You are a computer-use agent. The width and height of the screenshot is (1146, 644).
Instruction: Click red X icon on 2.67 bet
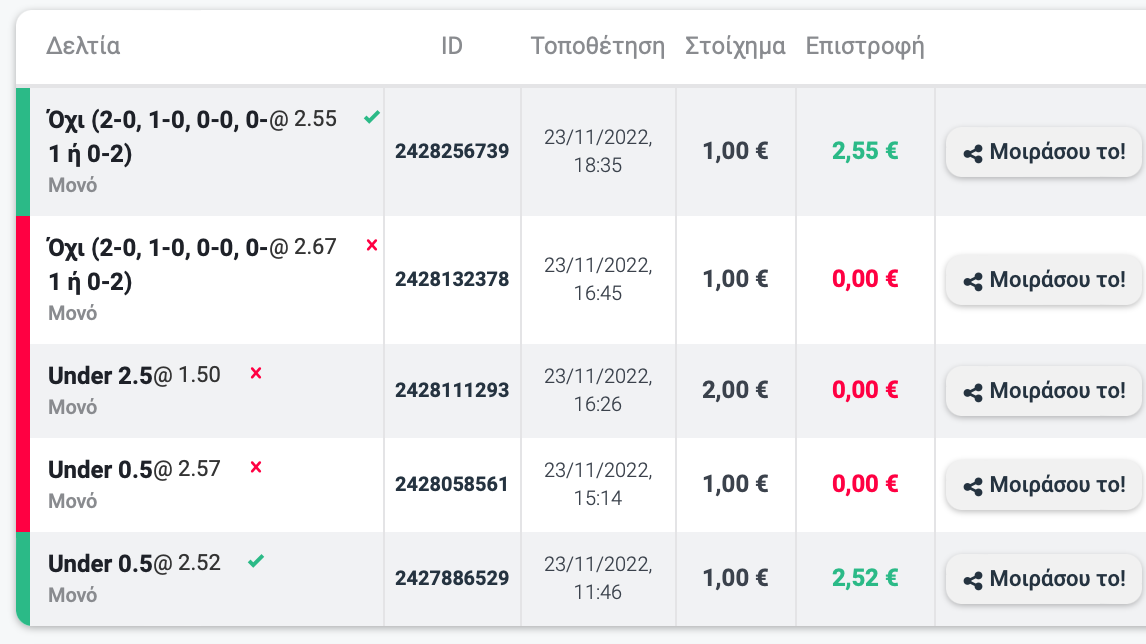click(x=372, y=245)
